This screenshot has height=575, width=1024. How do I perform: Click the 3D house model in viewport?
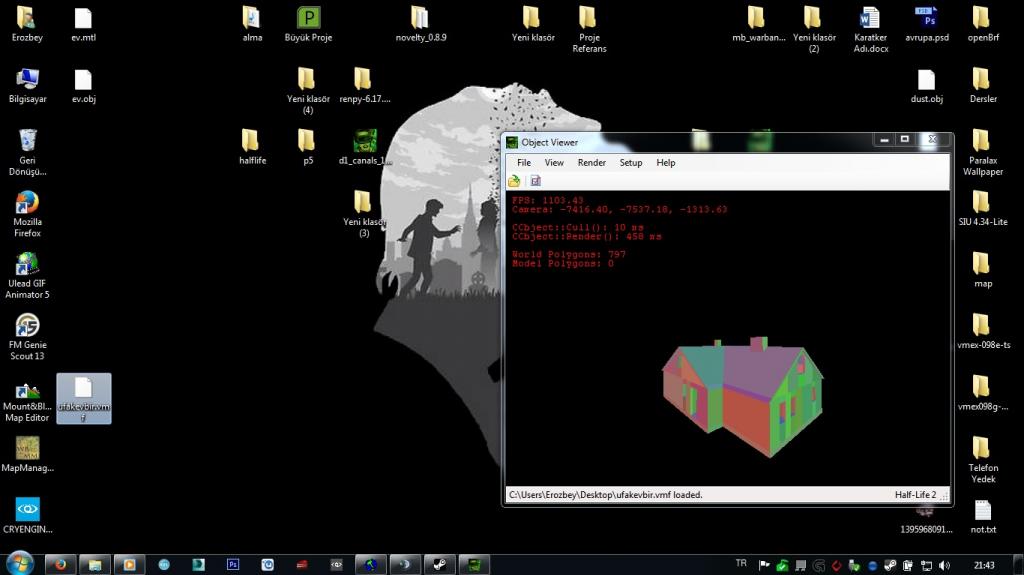(x=743, y=397)
